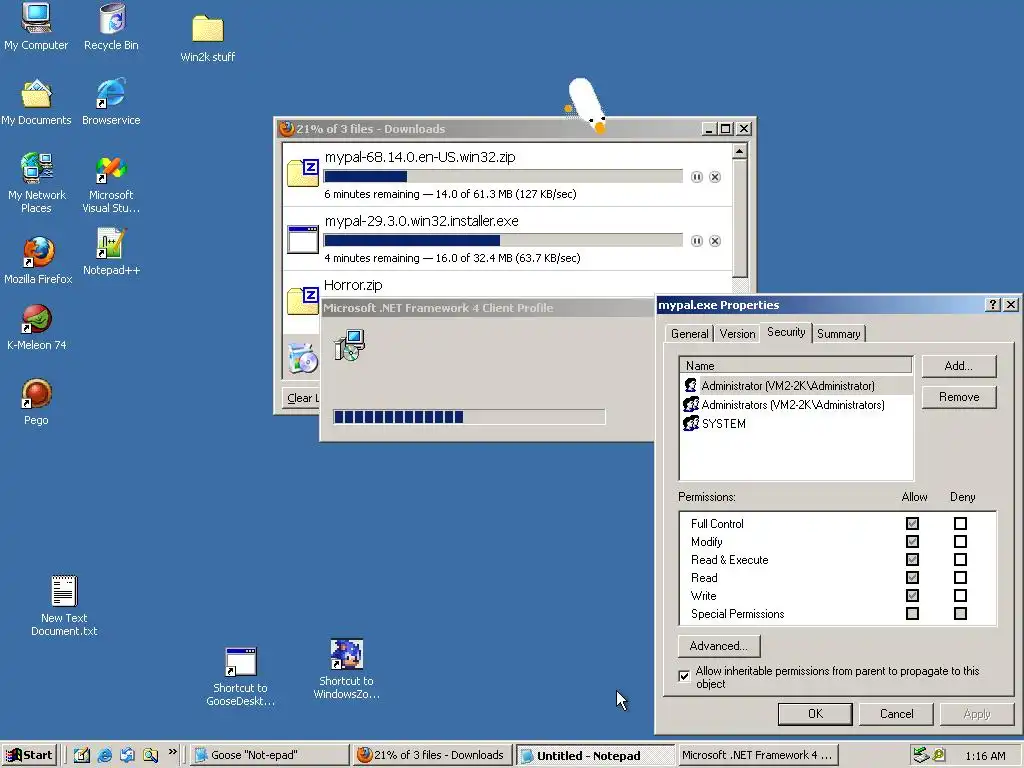
Task: Switch to the Summary tab
Action: click(838, 334)
